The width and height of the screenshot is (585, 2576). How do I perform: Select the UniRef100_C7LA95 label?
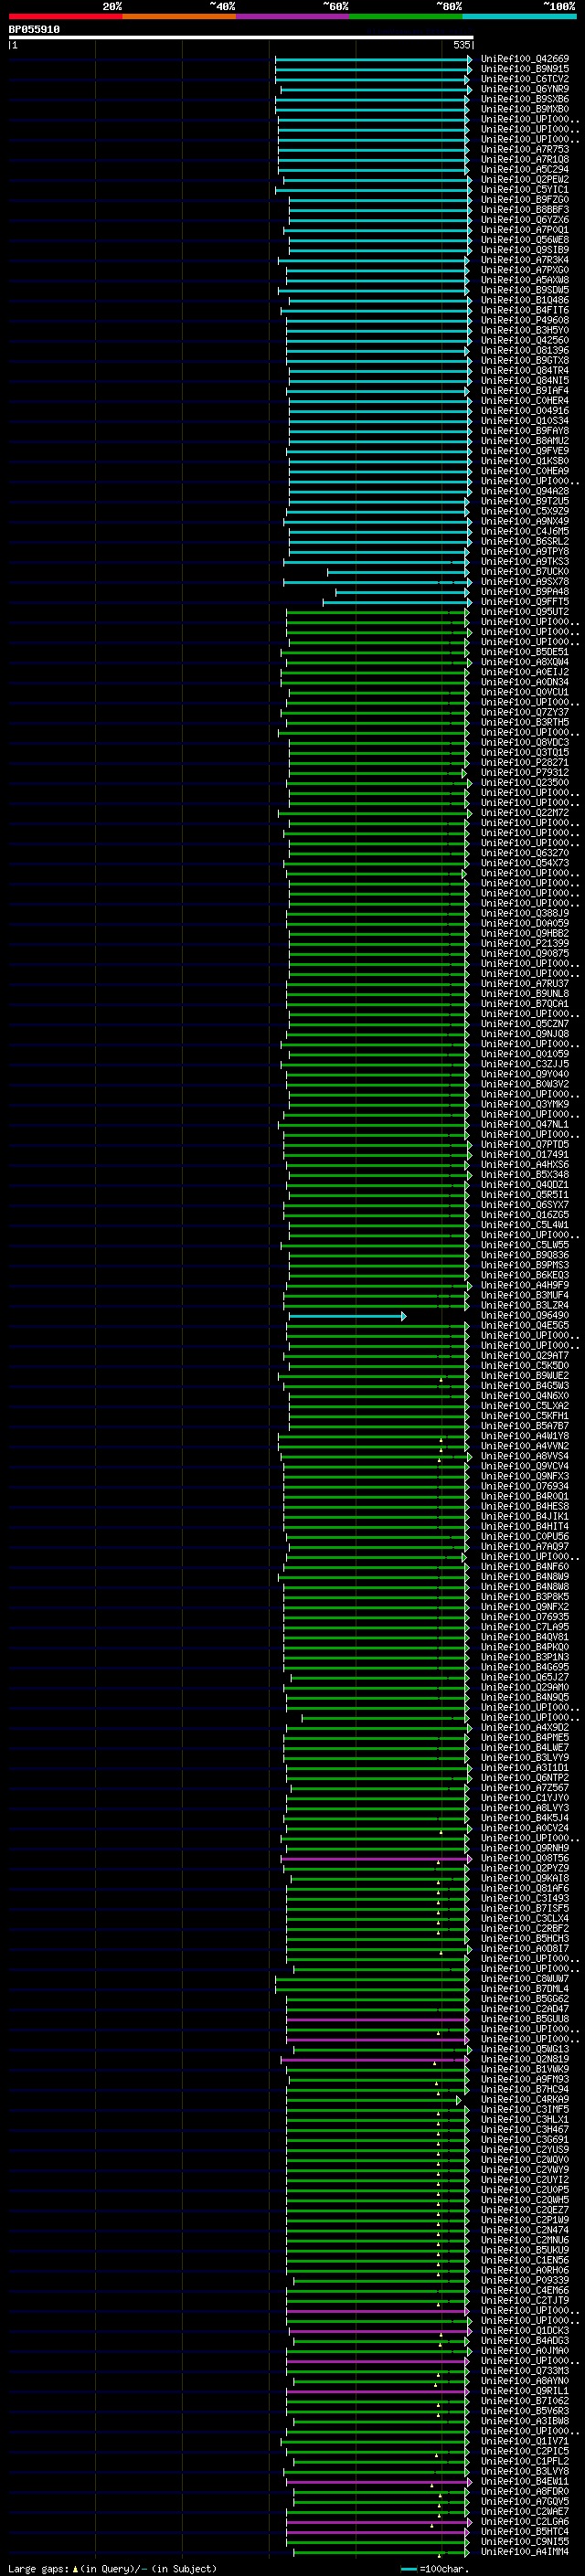tap(524, 1628)
